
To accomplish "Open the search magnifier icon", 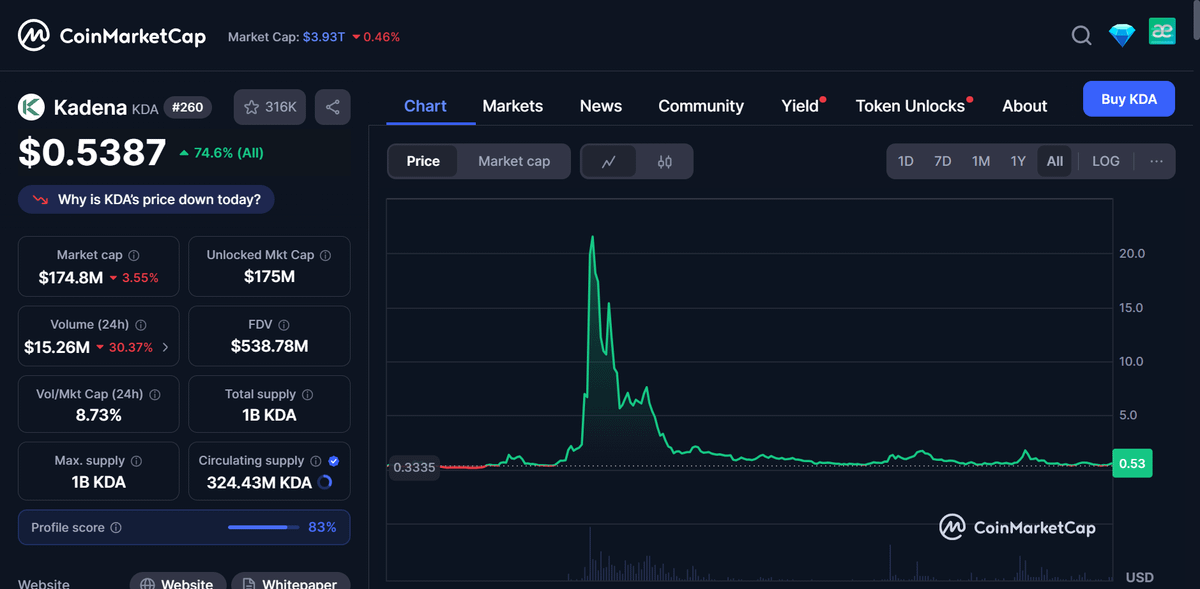I will [x=1081, y=36].
